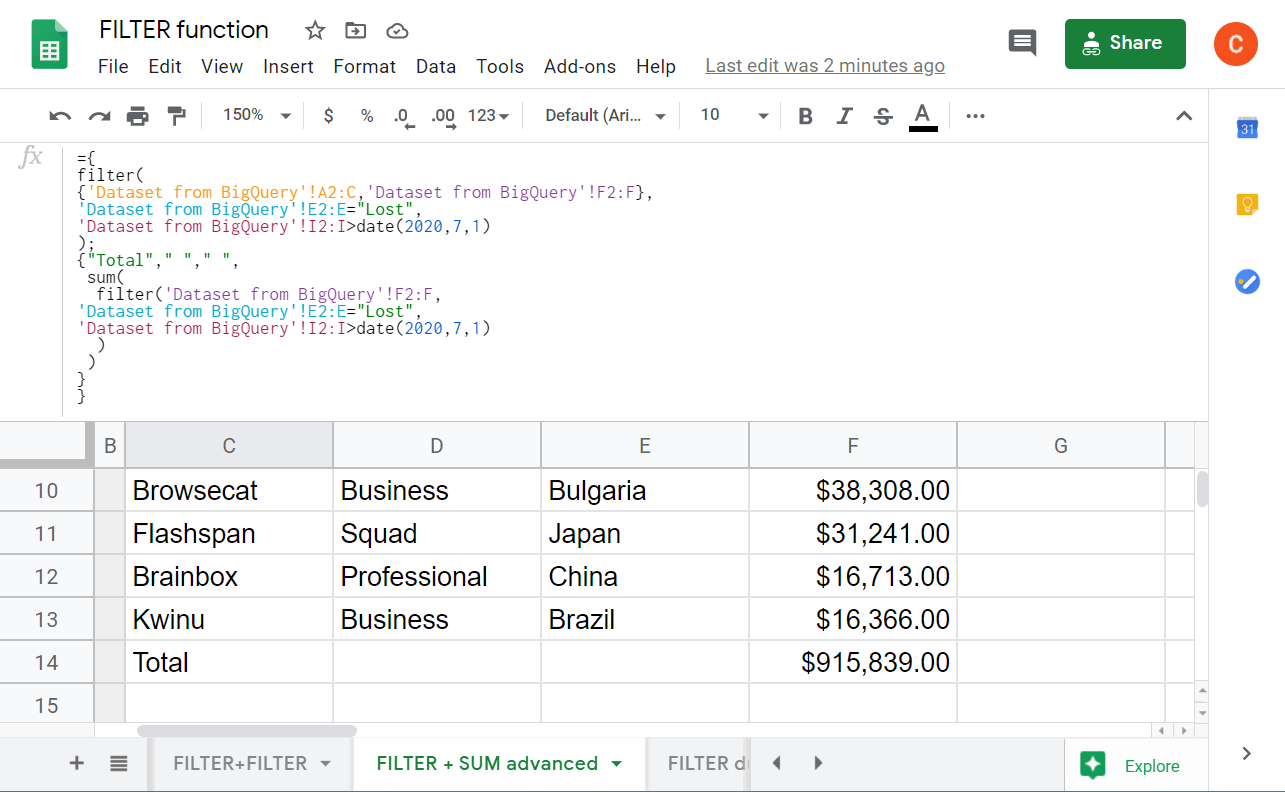Screen dimensions: 1285x792
Task: Format selection as currency
Action: 328,115
